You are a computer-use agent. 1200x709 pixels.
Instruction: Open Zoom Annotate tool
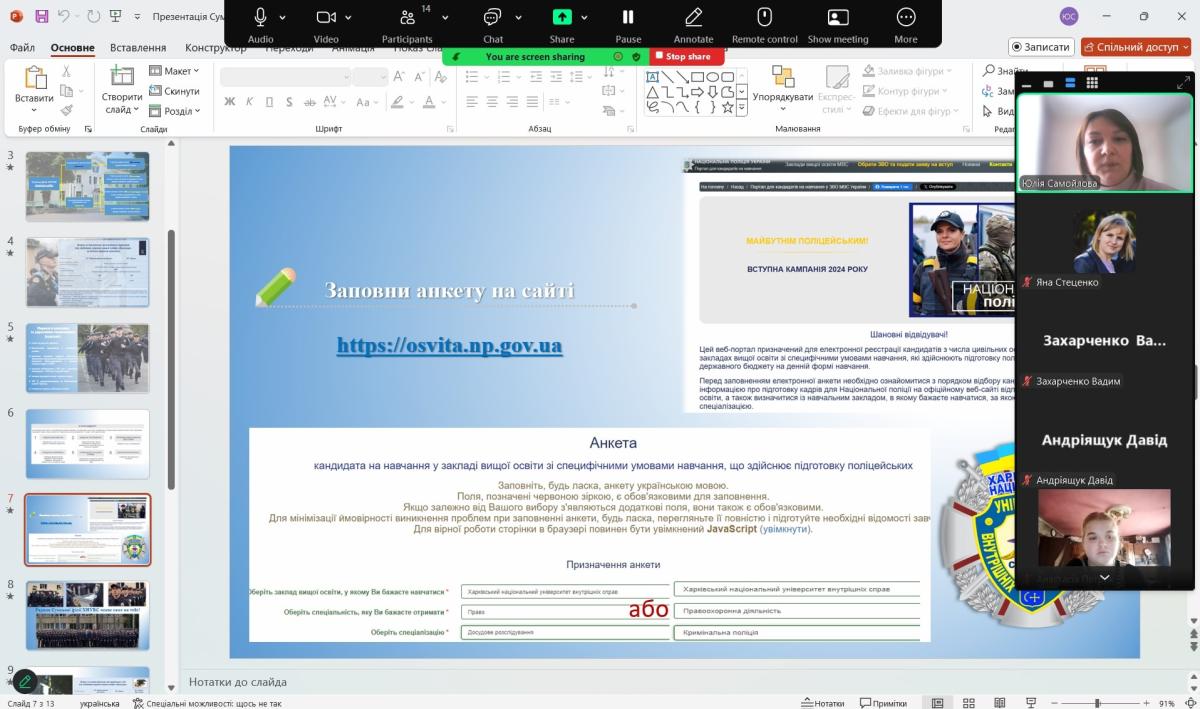click(x=693, y=24)
